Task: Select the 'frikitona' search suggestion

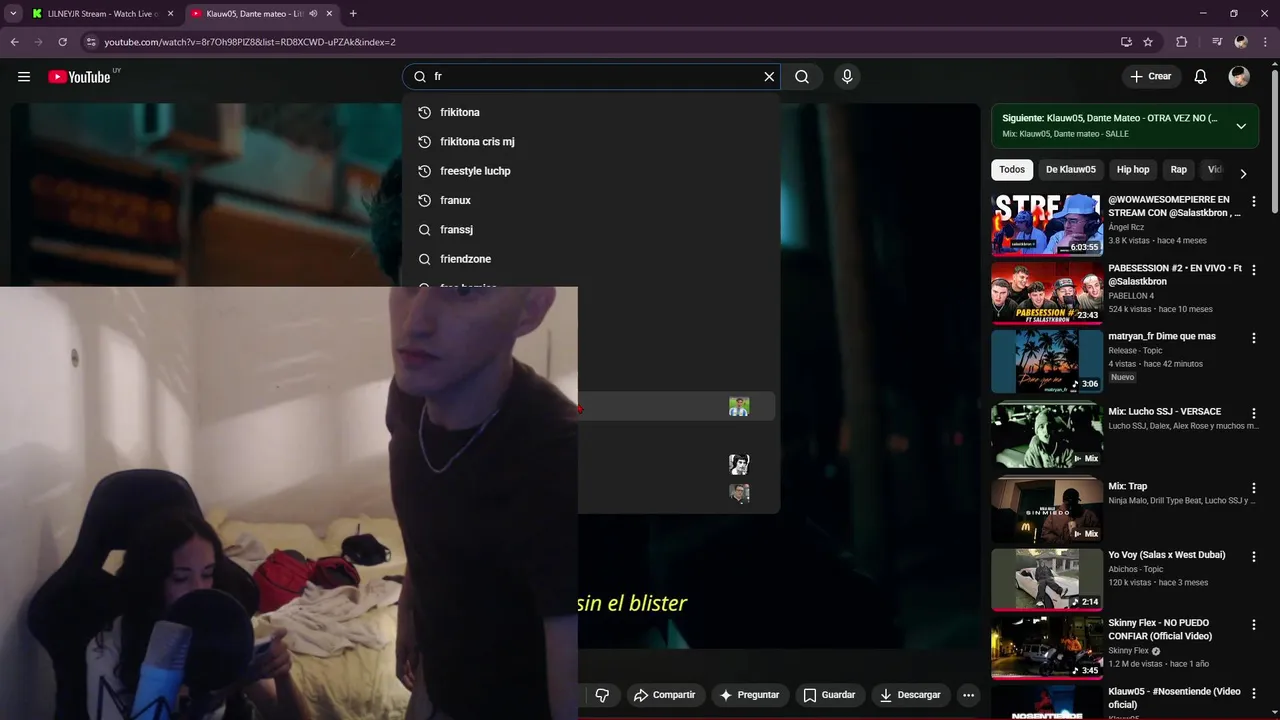Action: coord(590,112)
